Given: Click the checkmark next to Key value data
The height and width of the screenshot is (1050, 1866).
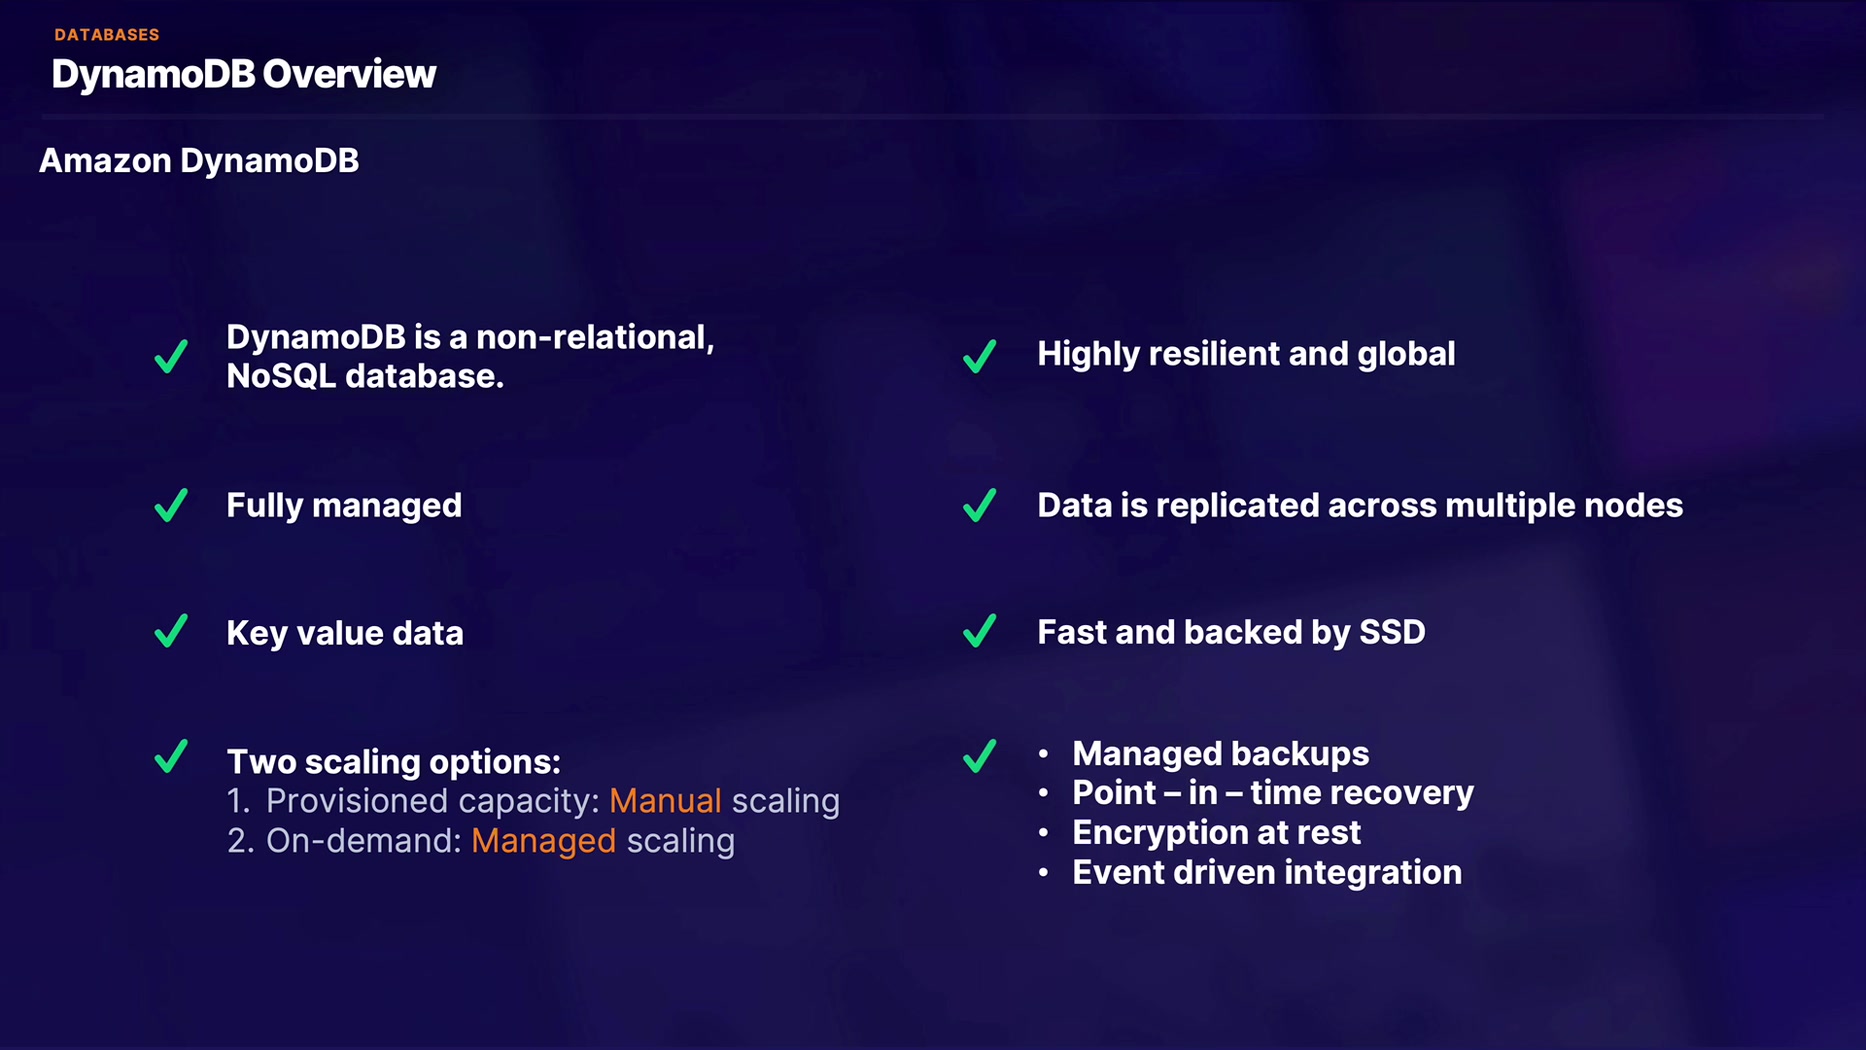Looking at the screenshot, I should (x=171, y=632).
